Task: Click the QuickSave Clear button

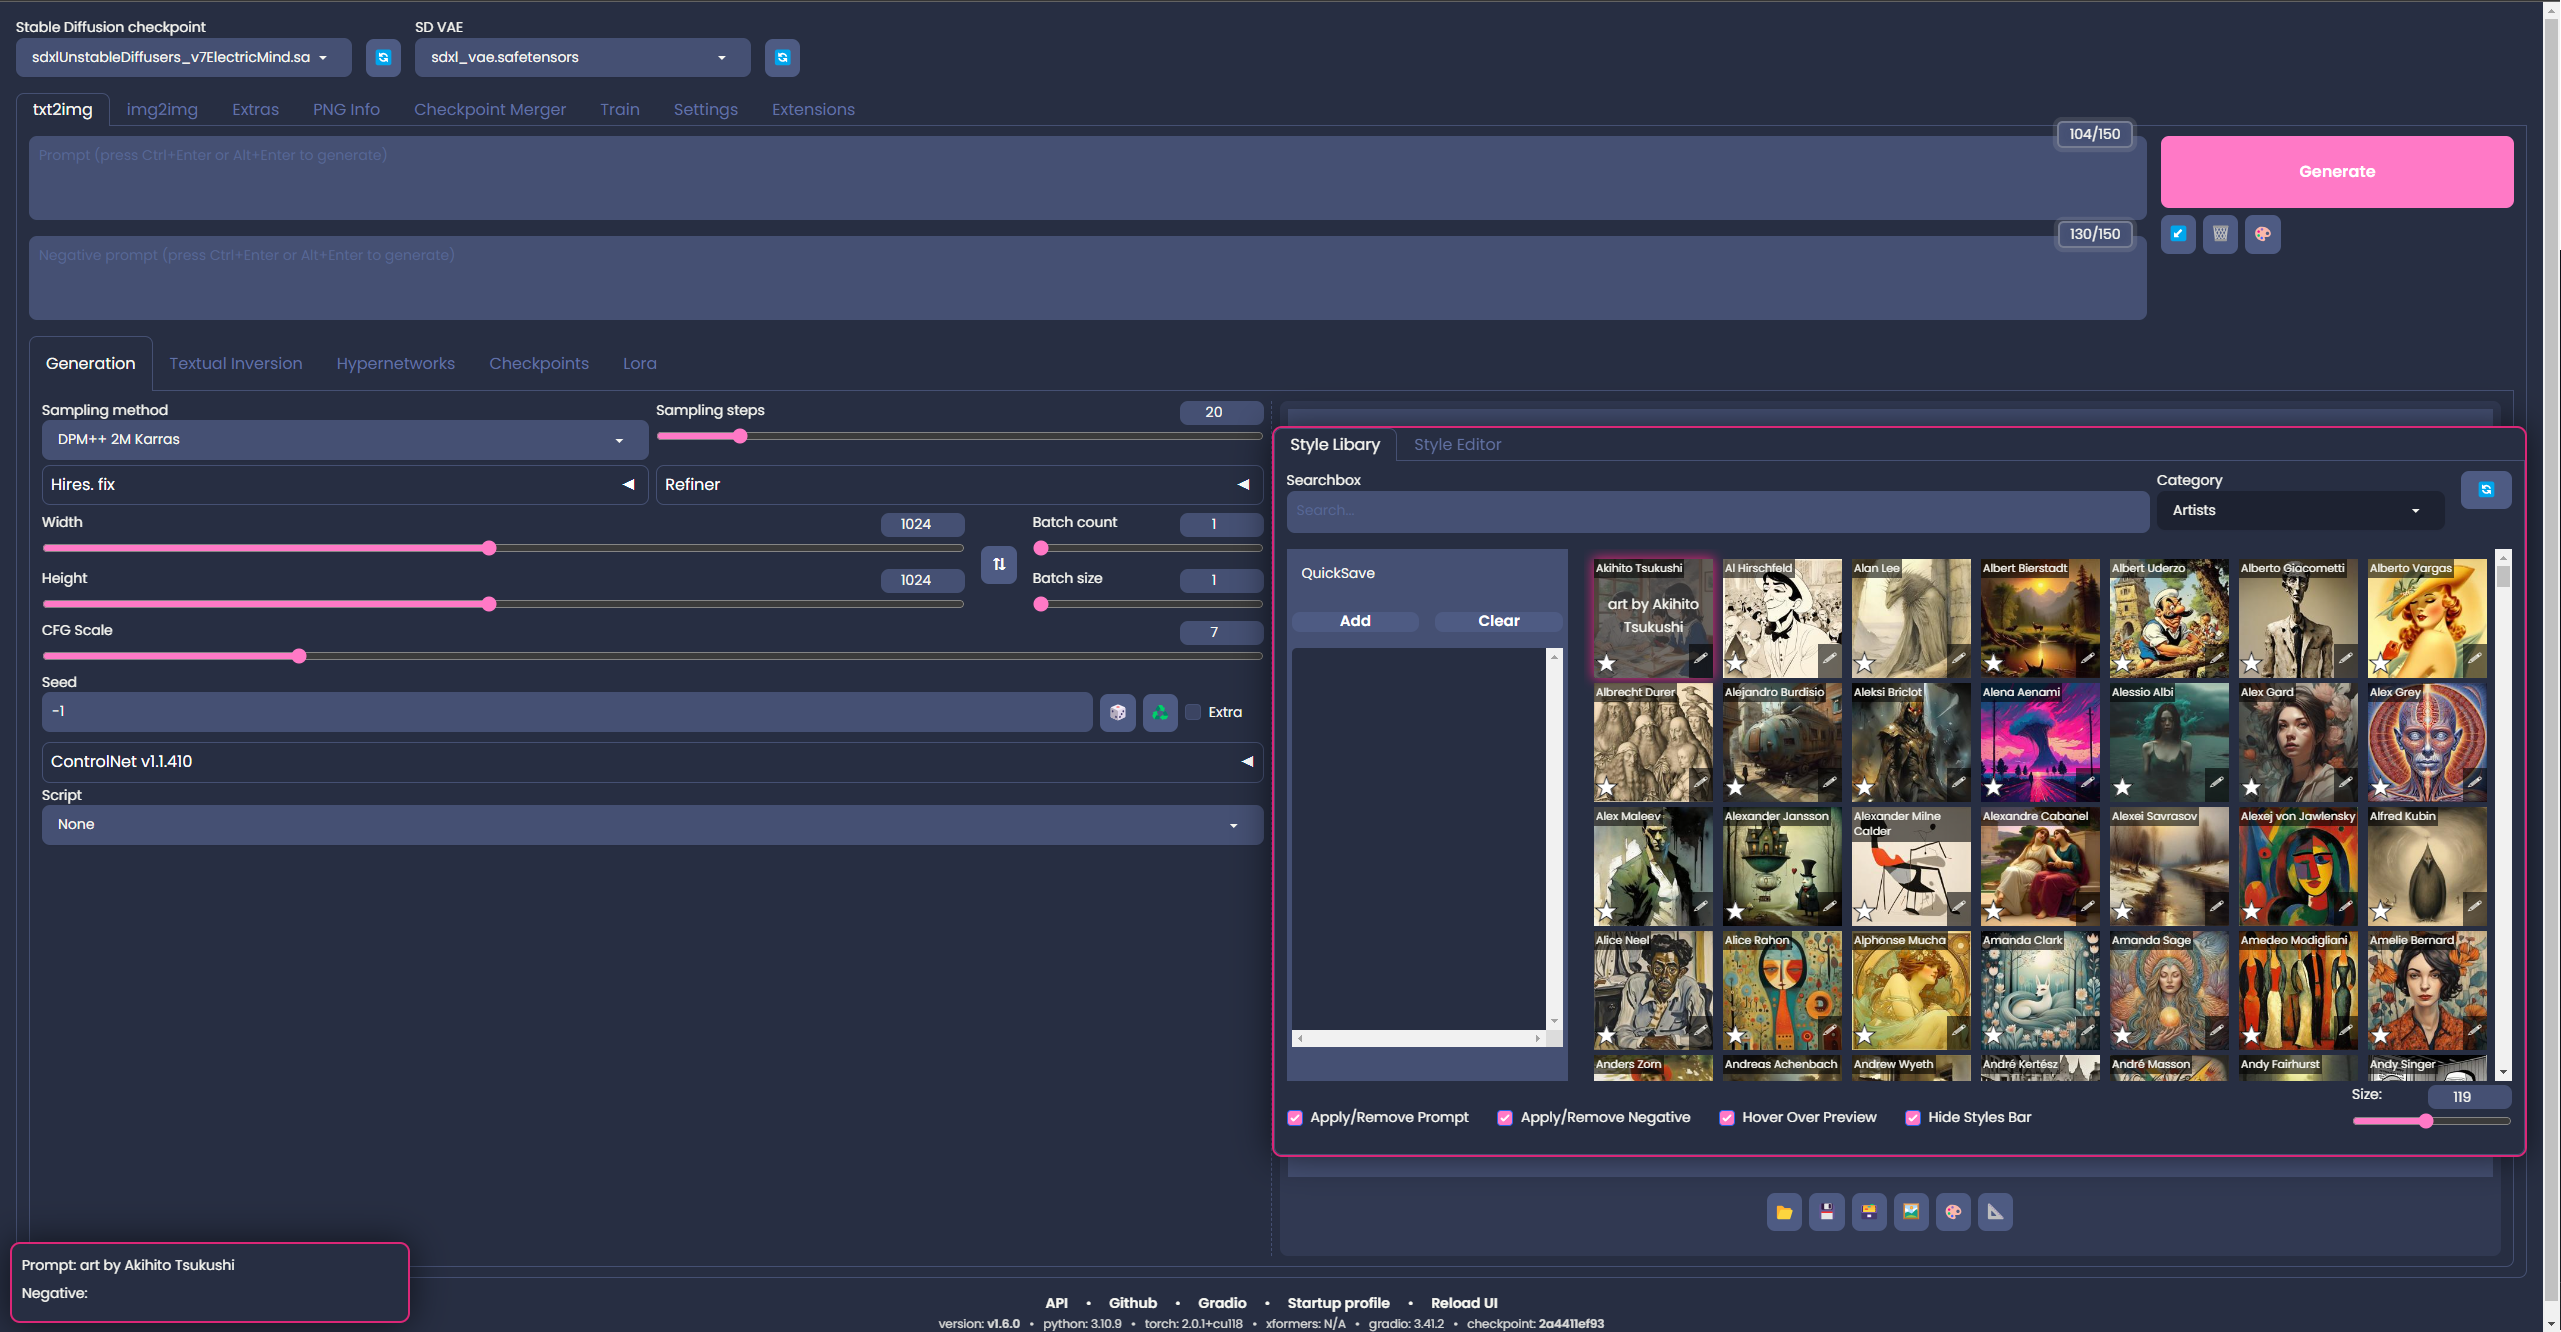Action: coord(1497,621)
